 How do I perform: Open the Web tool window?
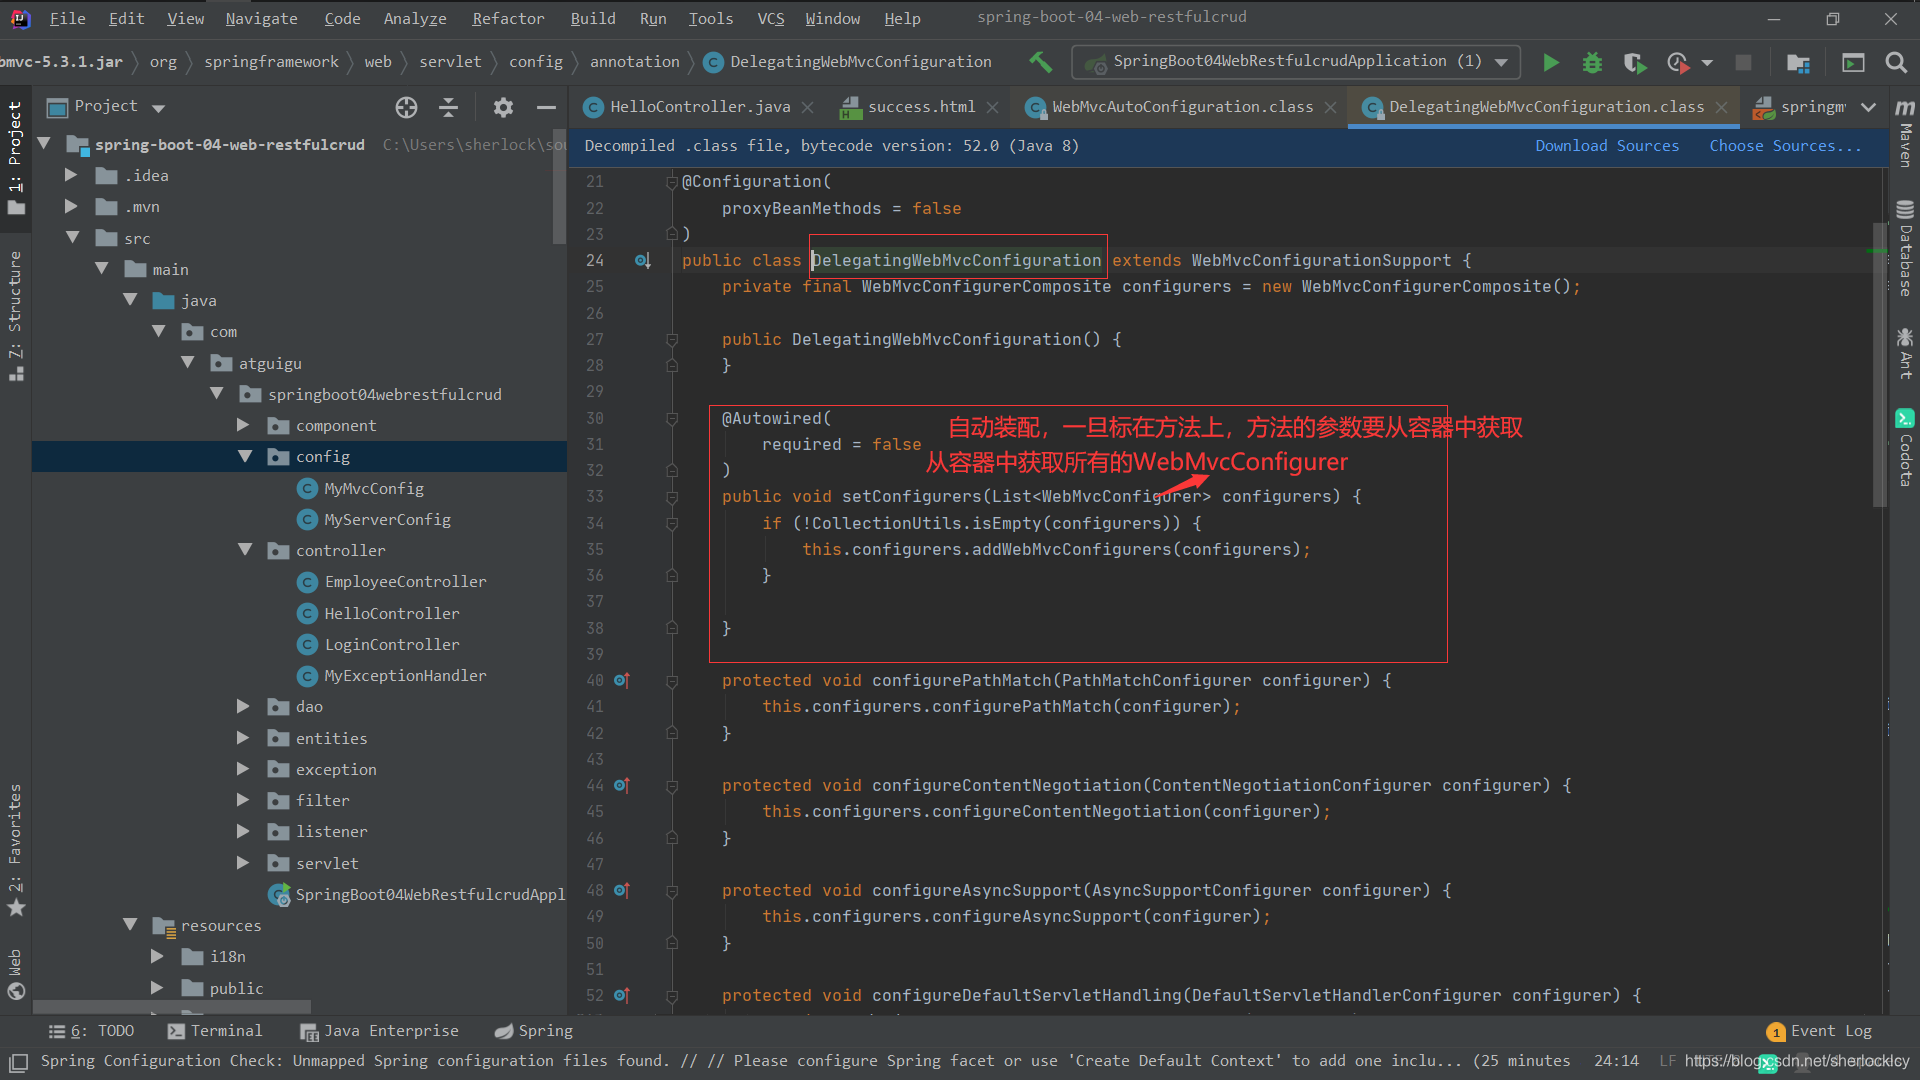coord(15,975)
